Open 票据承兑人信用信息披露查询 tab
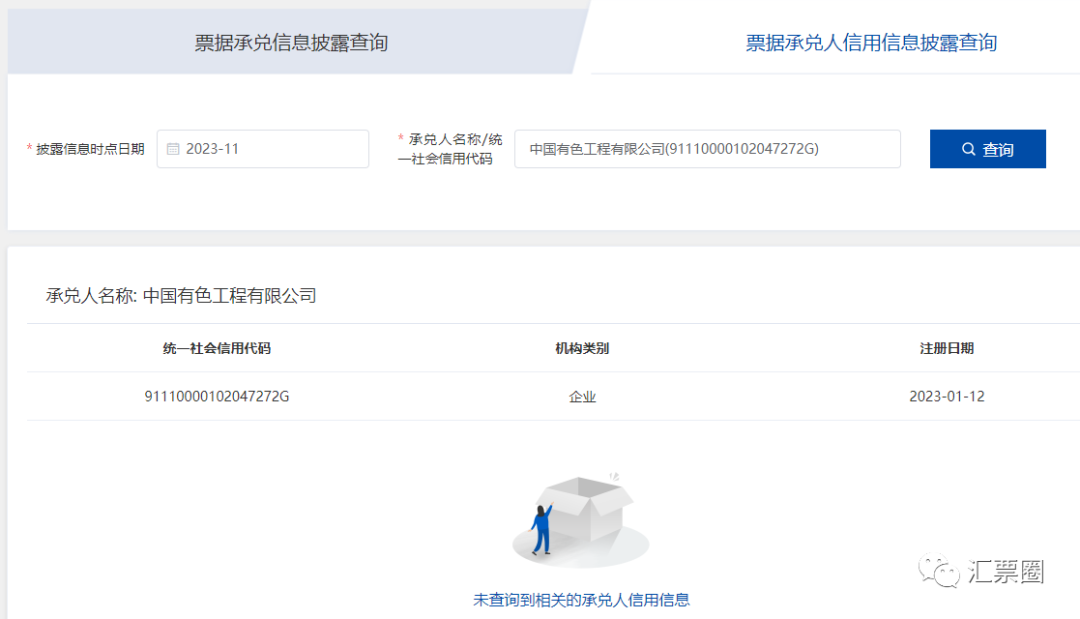This screenshot has height=619, width=1080. (871, 43)
